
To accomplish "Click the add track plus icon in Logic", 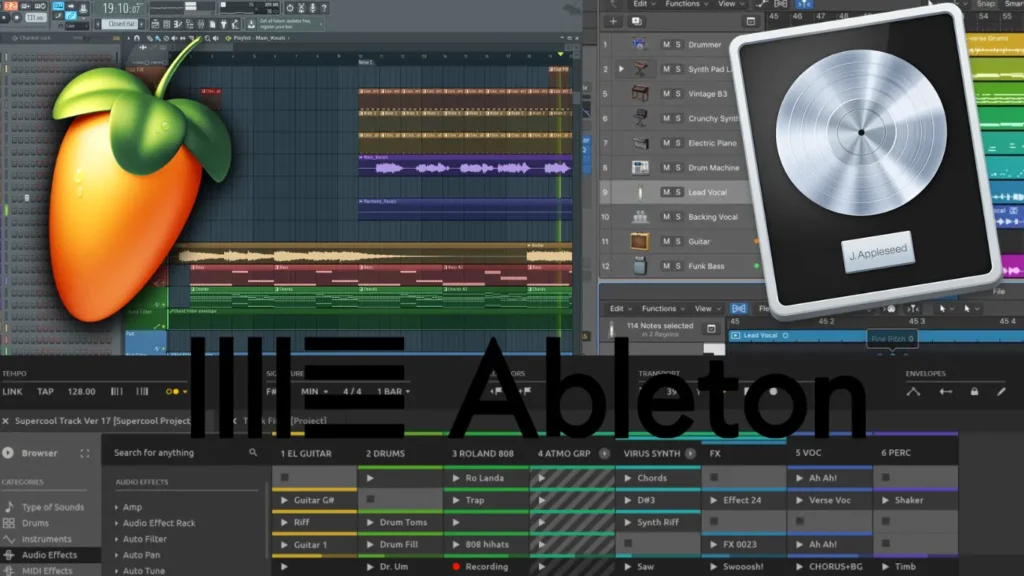I will point(613,21).
